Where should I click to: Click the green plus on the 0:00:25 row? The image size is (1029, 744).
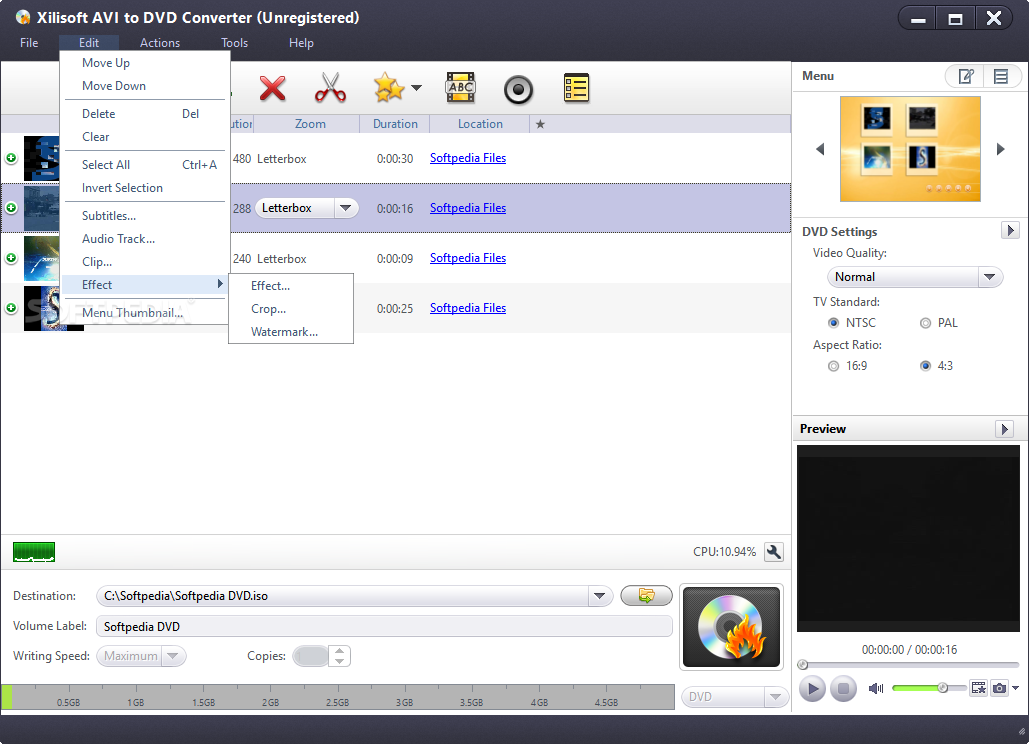coord(11,308)
